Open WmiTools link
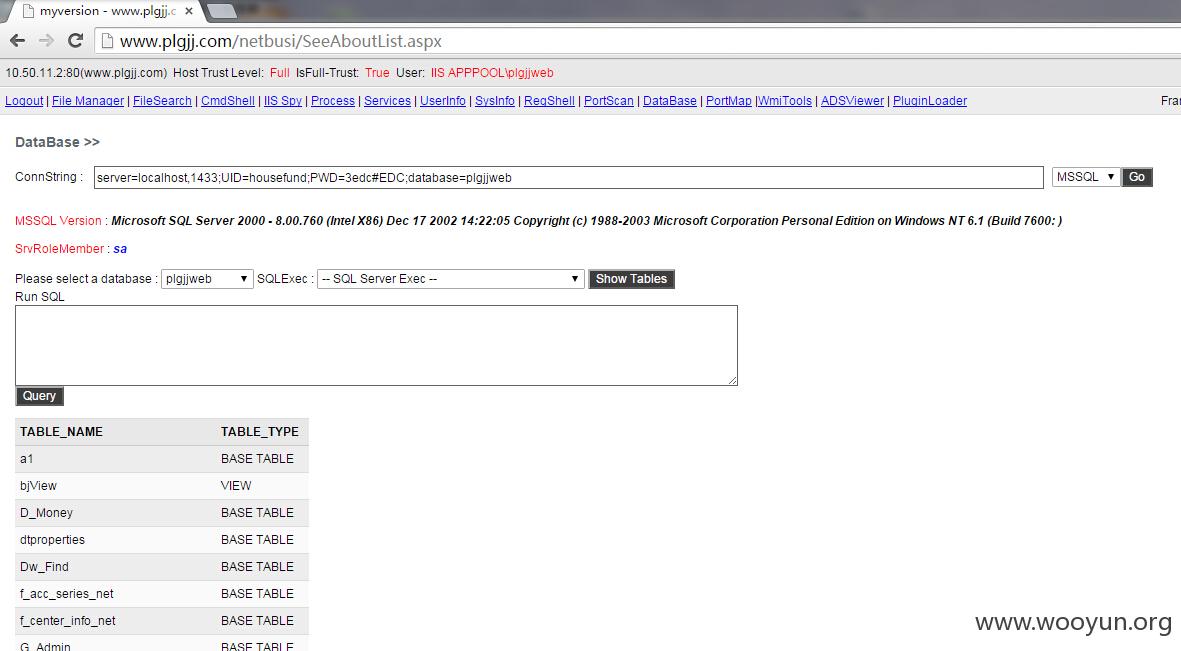The height and width of the screenshot is (651, 1181). [x=785, y=101]
